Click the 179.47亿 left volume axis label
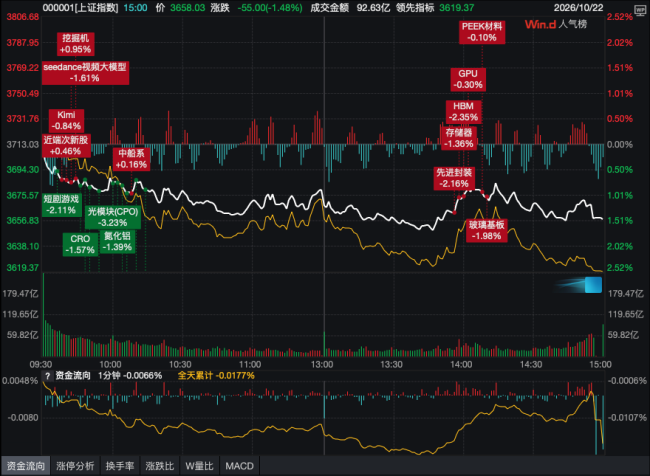The image size is (650, 476). tap(20, 294)
